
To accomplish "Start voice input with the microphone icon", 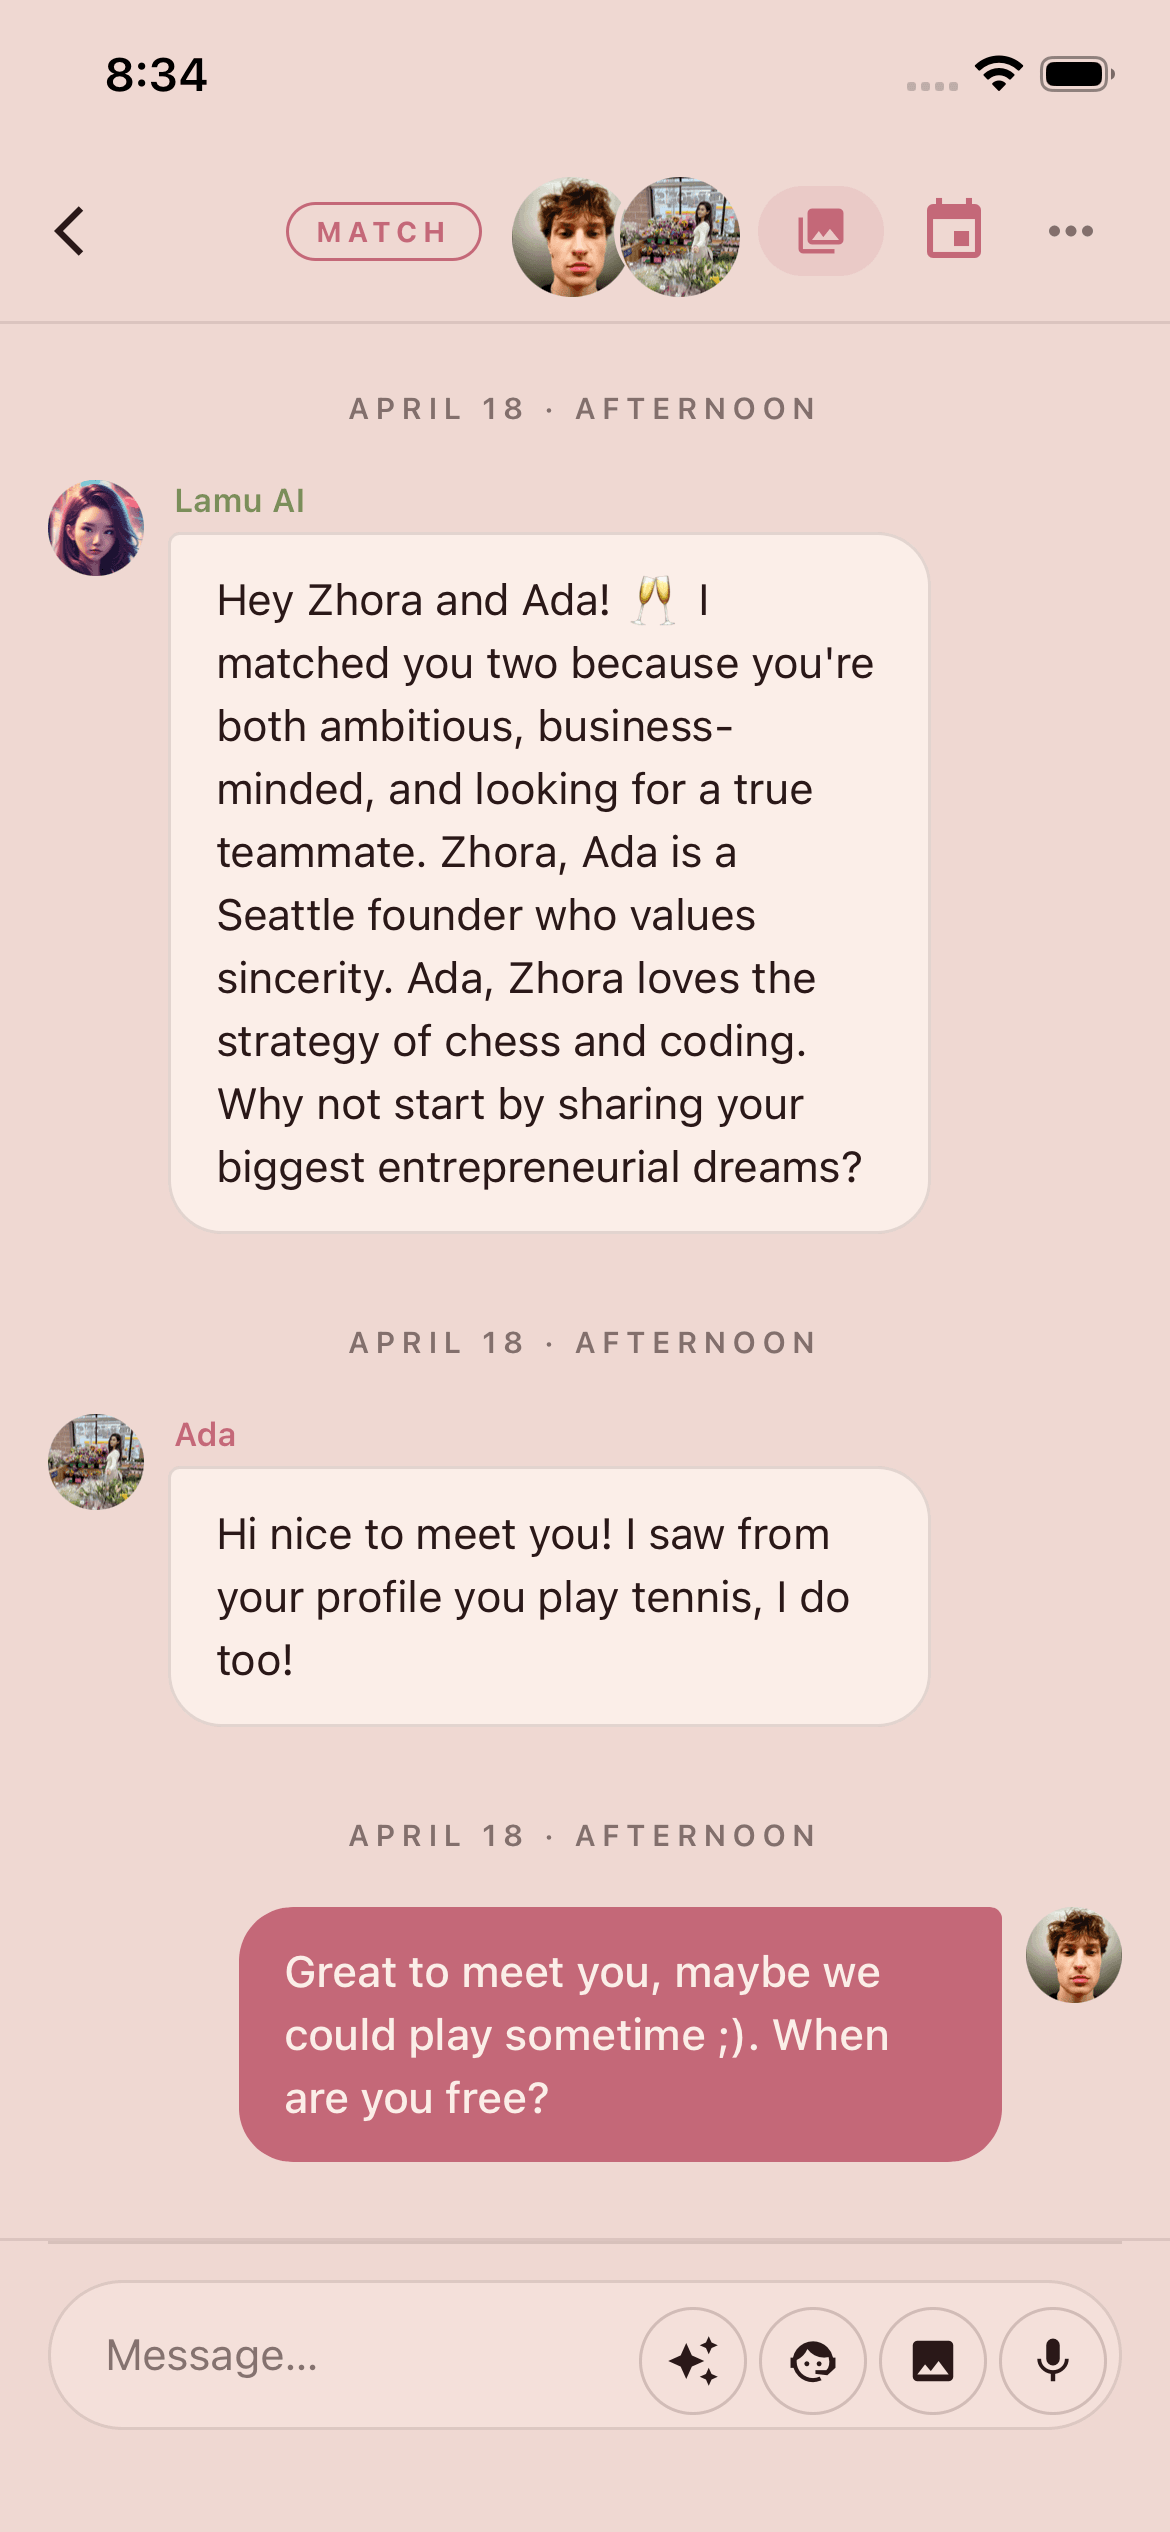I will (1053, 2361).
